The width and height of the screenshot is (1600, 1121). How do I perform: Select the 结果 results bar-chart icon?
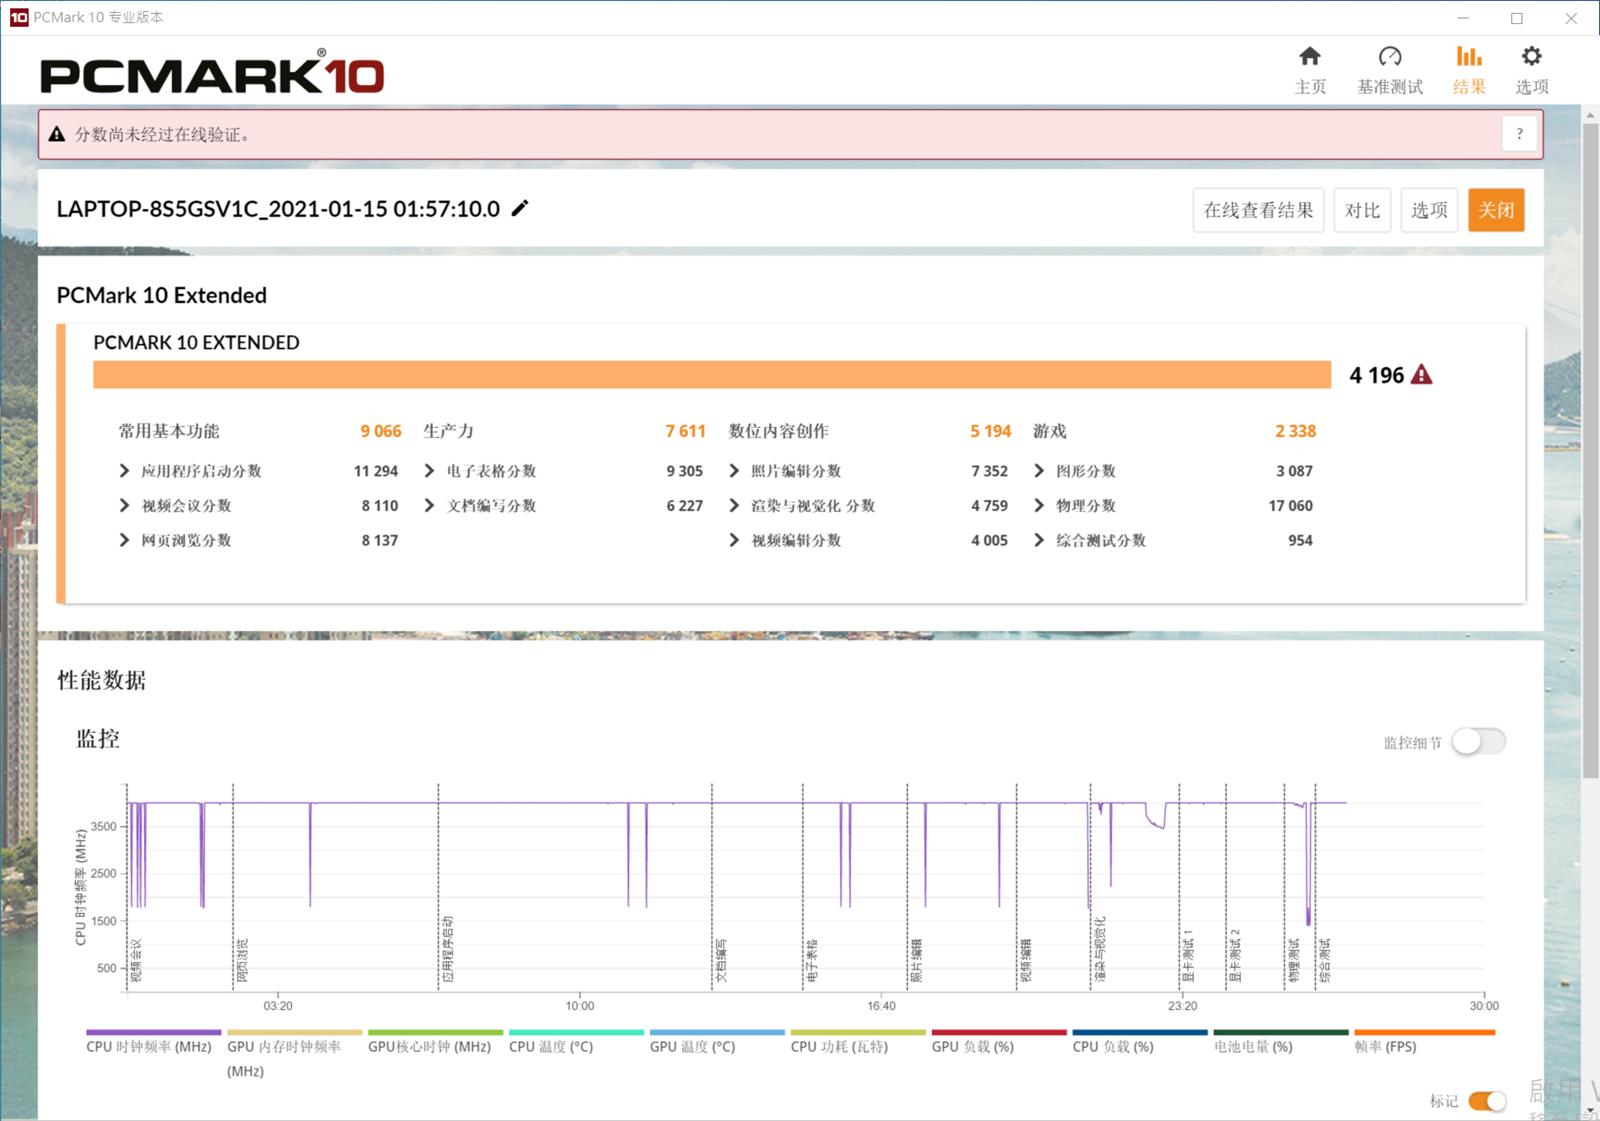click(1468, 57)
